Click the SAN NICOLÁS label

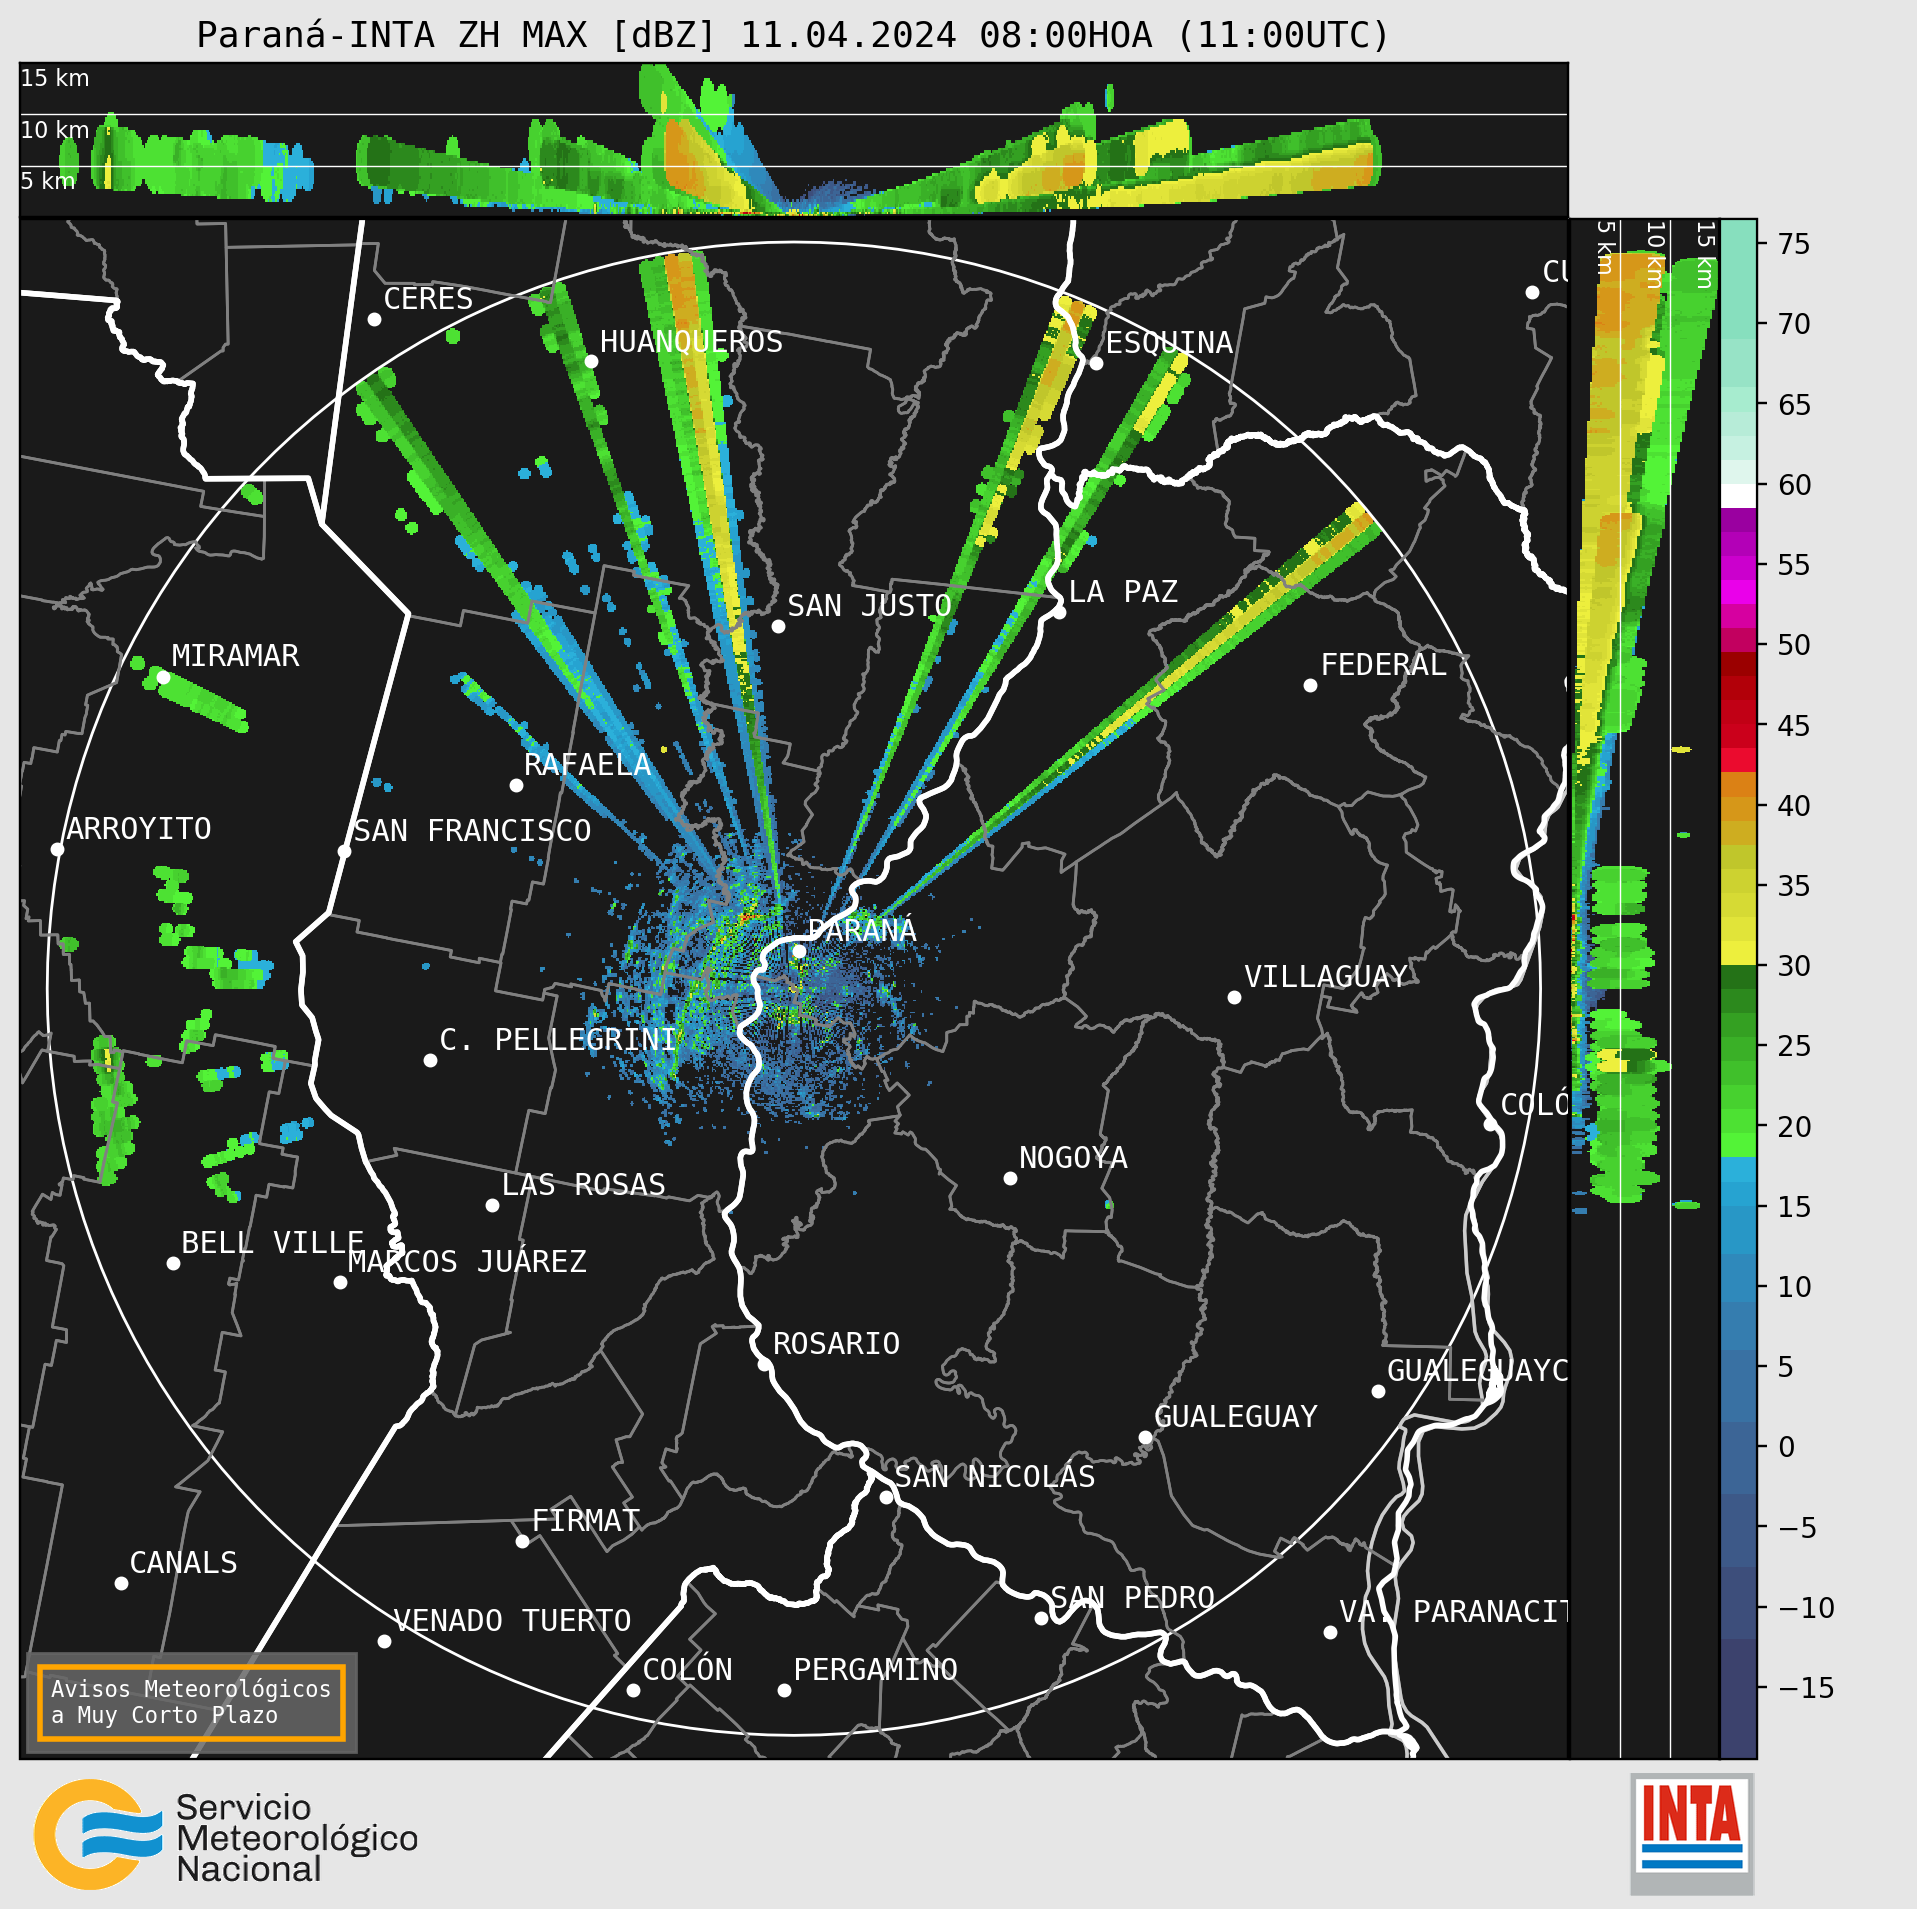pyautogui.click(x=995, y=1477)
